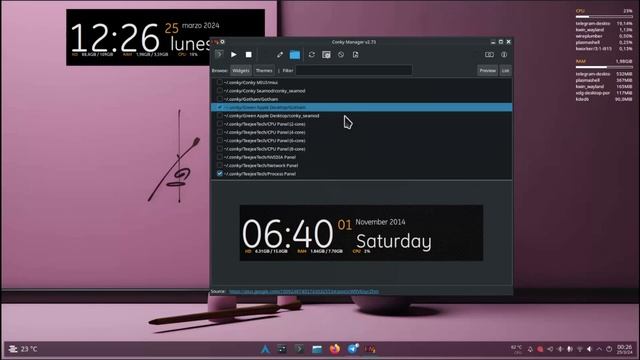
Task: Open the terminal icon in the taskbar
Action: pyautogui.click(x=299, y=349)
